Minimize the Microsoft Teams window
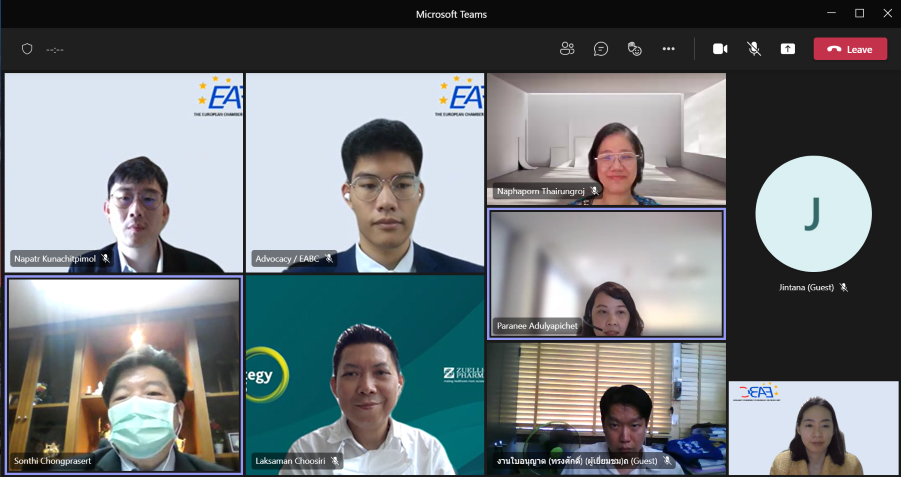Image resolution: width=901 pixels, height=477 pixels. (831, 13)
